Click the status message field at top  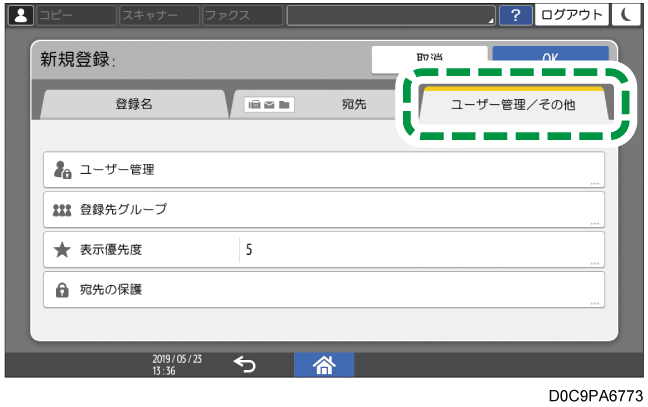click(391, 16)
